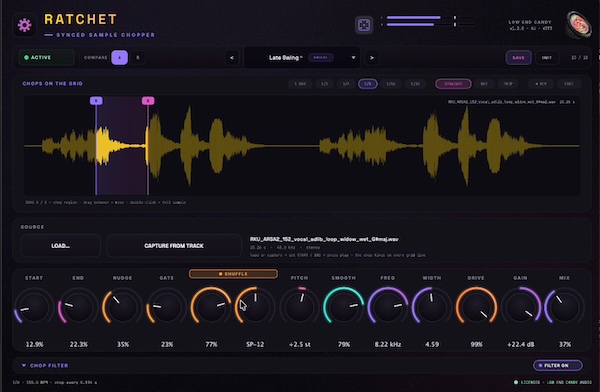The image size is (600, 392).
Task: Click the INIT preset button
Action: point(546,58)
